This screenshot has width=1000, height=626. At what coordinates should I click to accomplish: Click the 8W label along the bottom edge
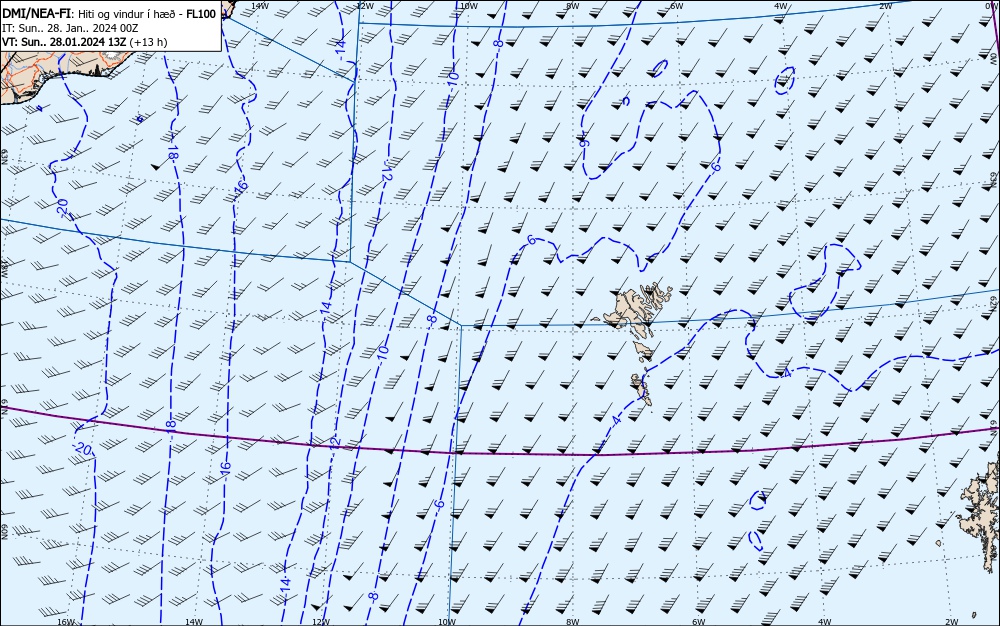pyautogui.click(x=573, y=622)
